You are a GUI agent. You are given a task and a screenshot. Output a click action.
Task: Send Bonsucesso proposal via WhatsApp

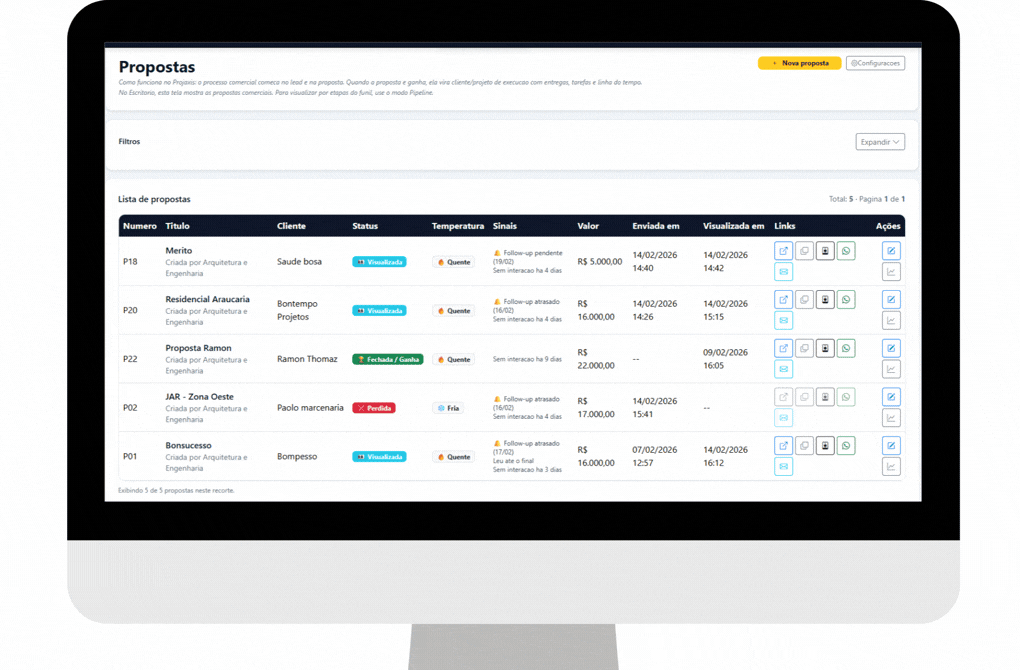[x=846, y=446]
